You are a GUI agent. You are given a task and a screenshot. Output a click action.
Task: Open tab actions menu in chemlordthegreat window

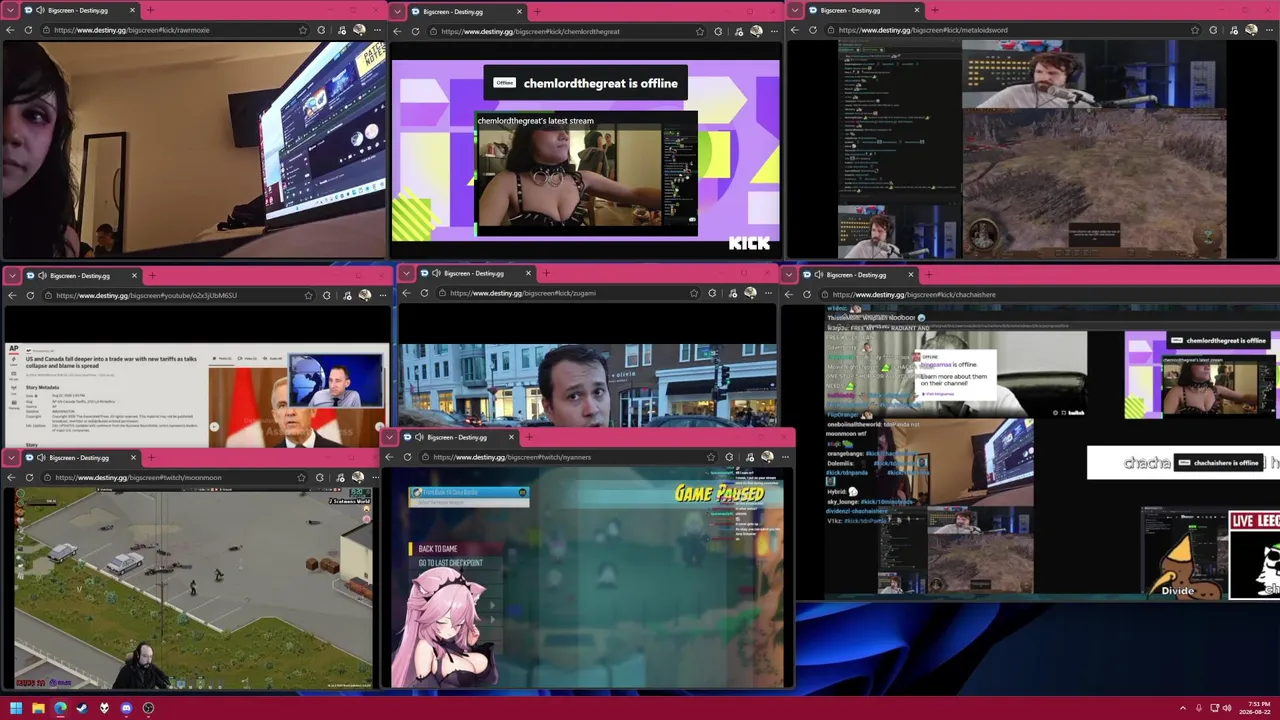tap(398, 12)
